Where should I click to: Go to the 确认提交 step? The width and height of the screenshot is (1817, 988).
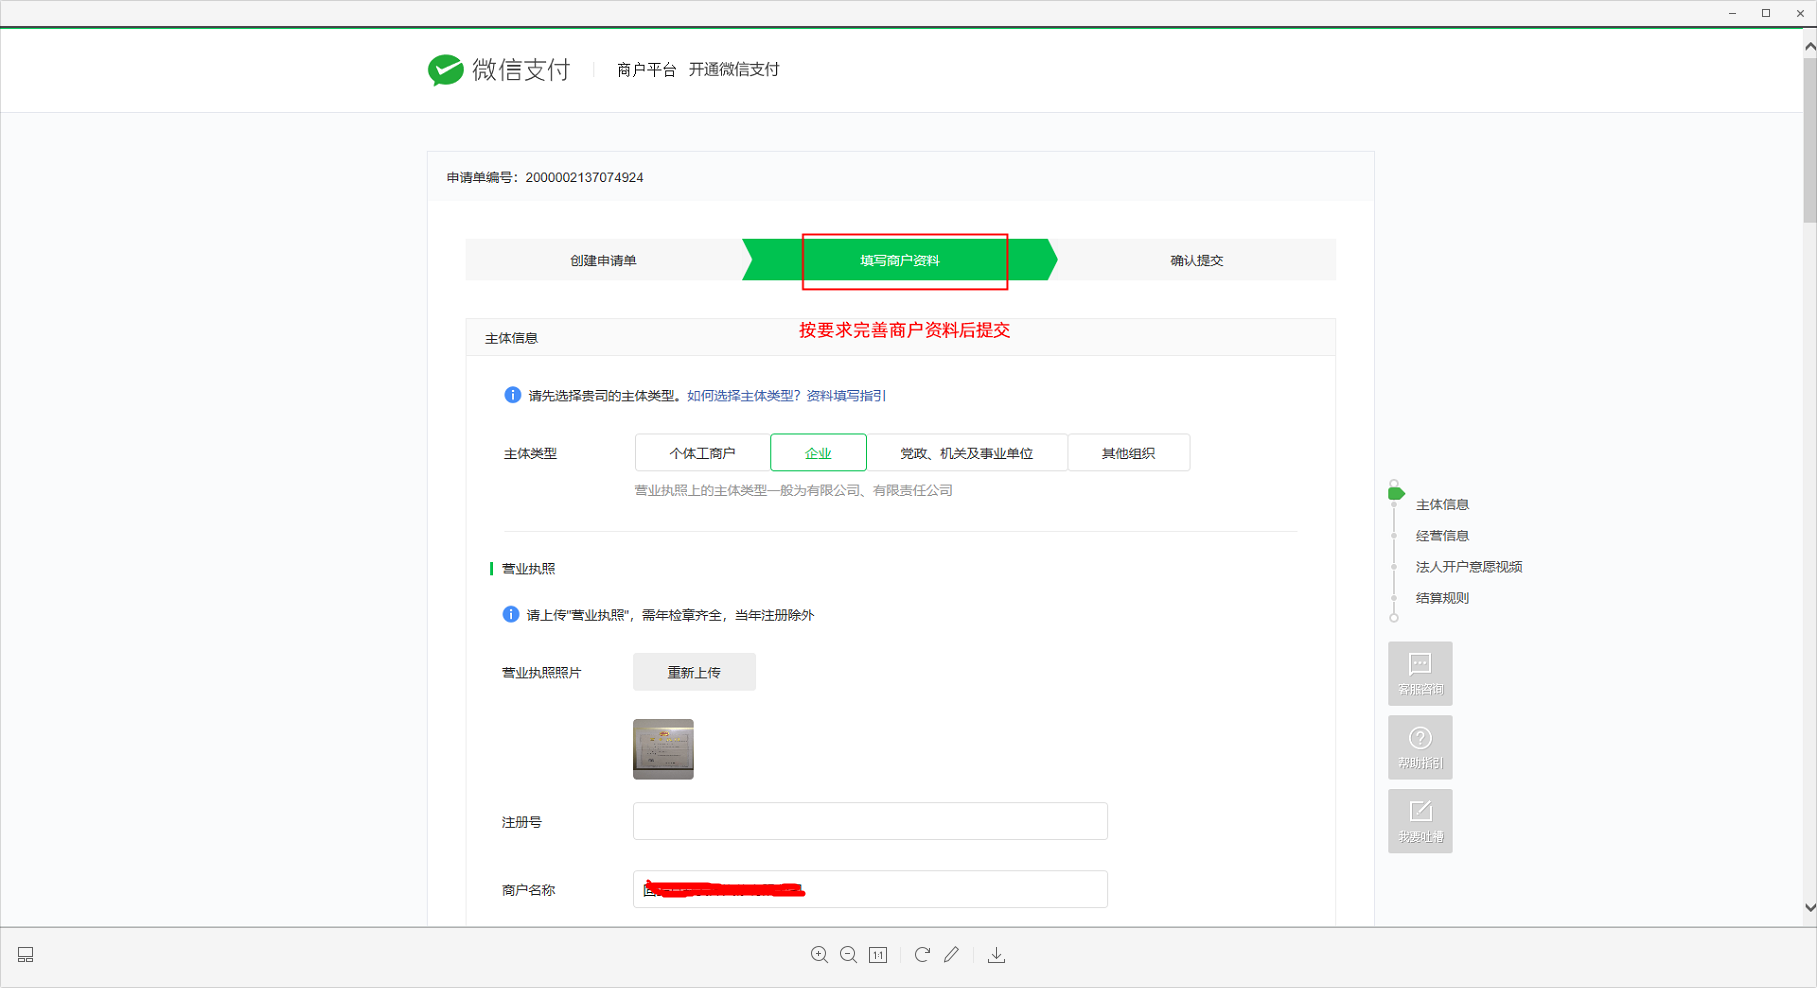[x=1196, y=260]
